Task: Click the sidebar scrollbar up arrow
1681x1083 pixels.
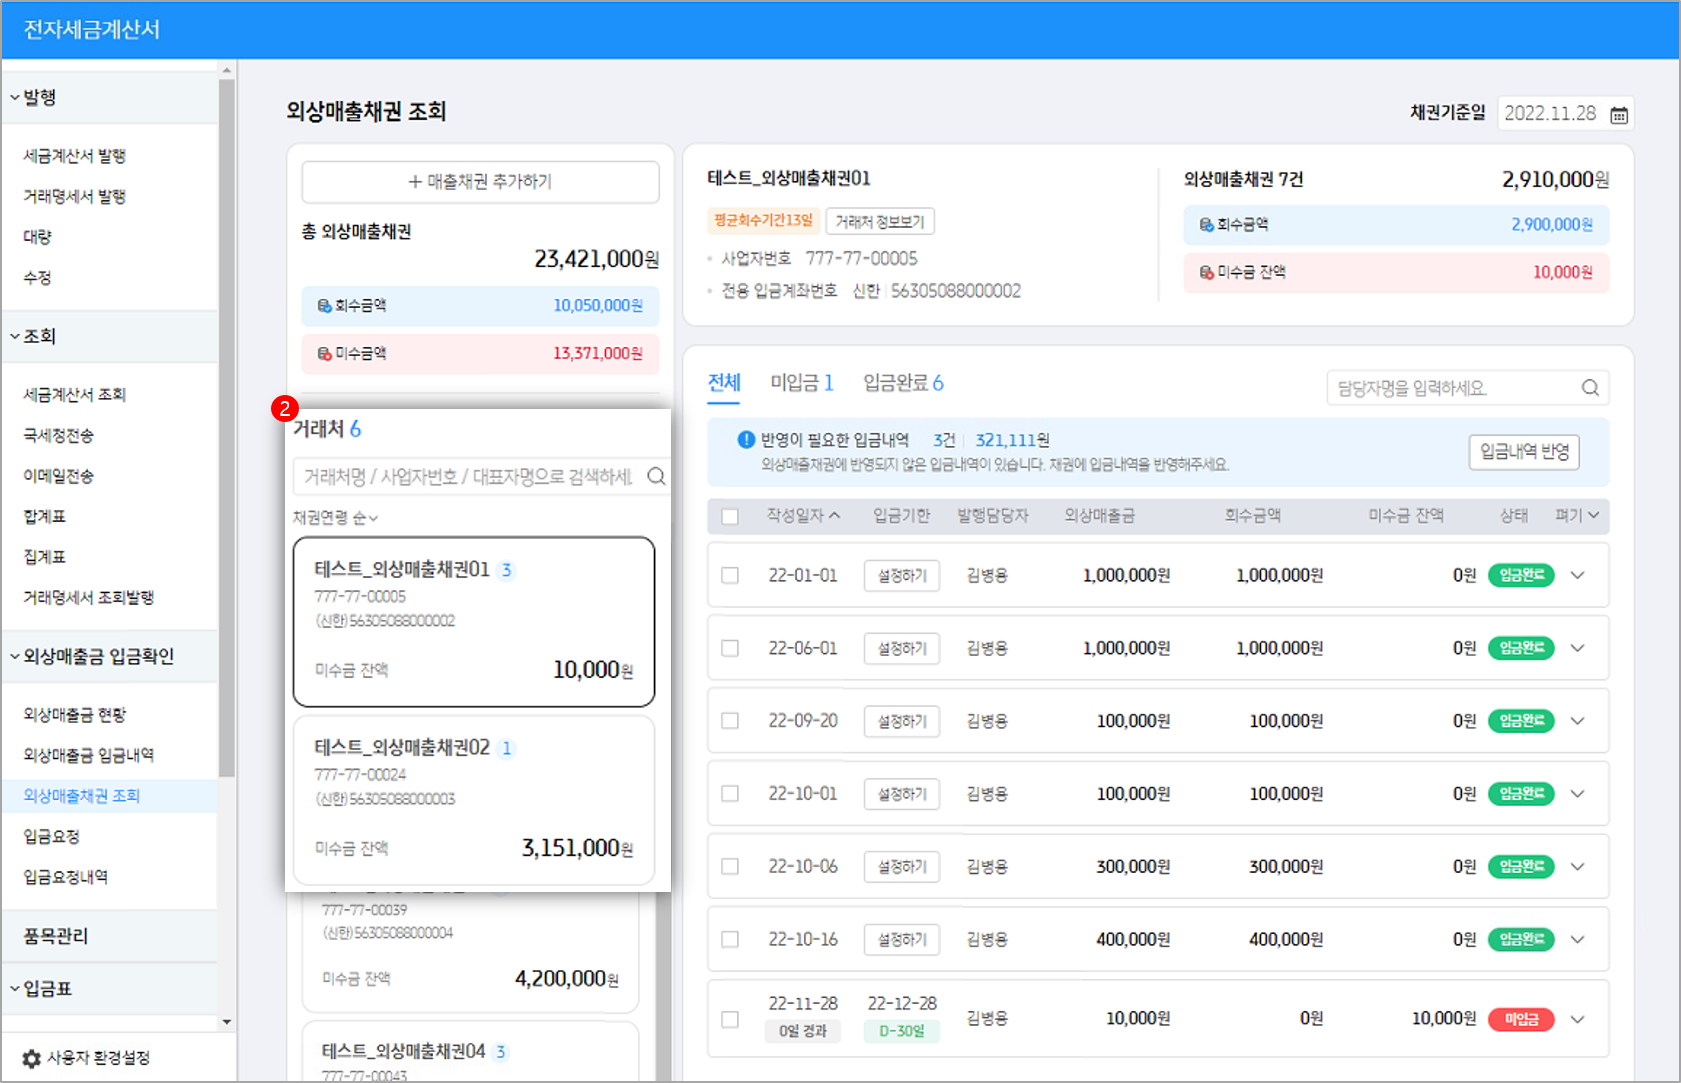Action: pos(226,71)
